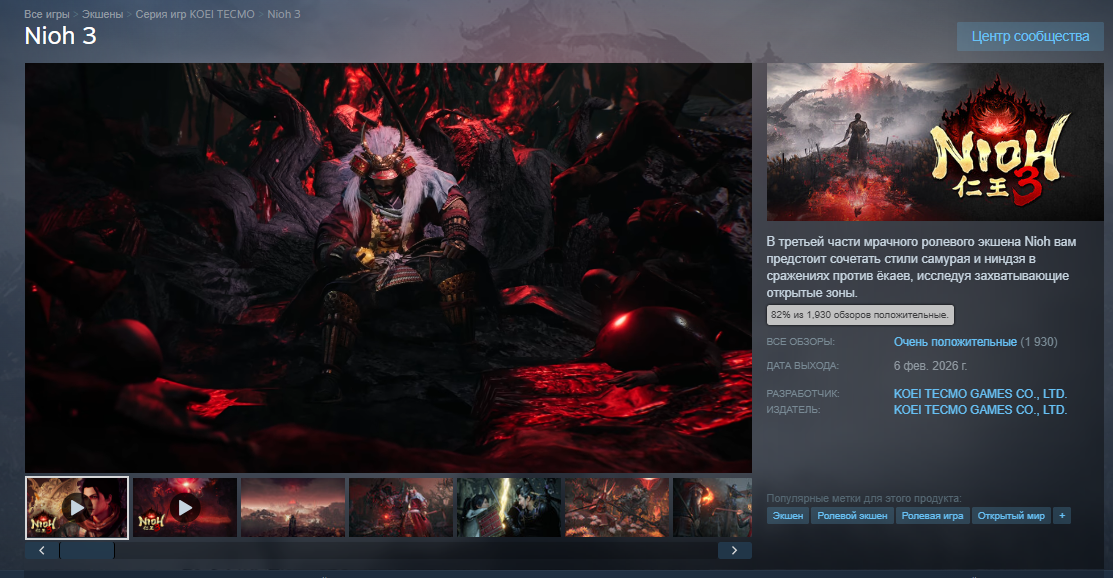Play the first trailer thumbnail

pos(77,507)
